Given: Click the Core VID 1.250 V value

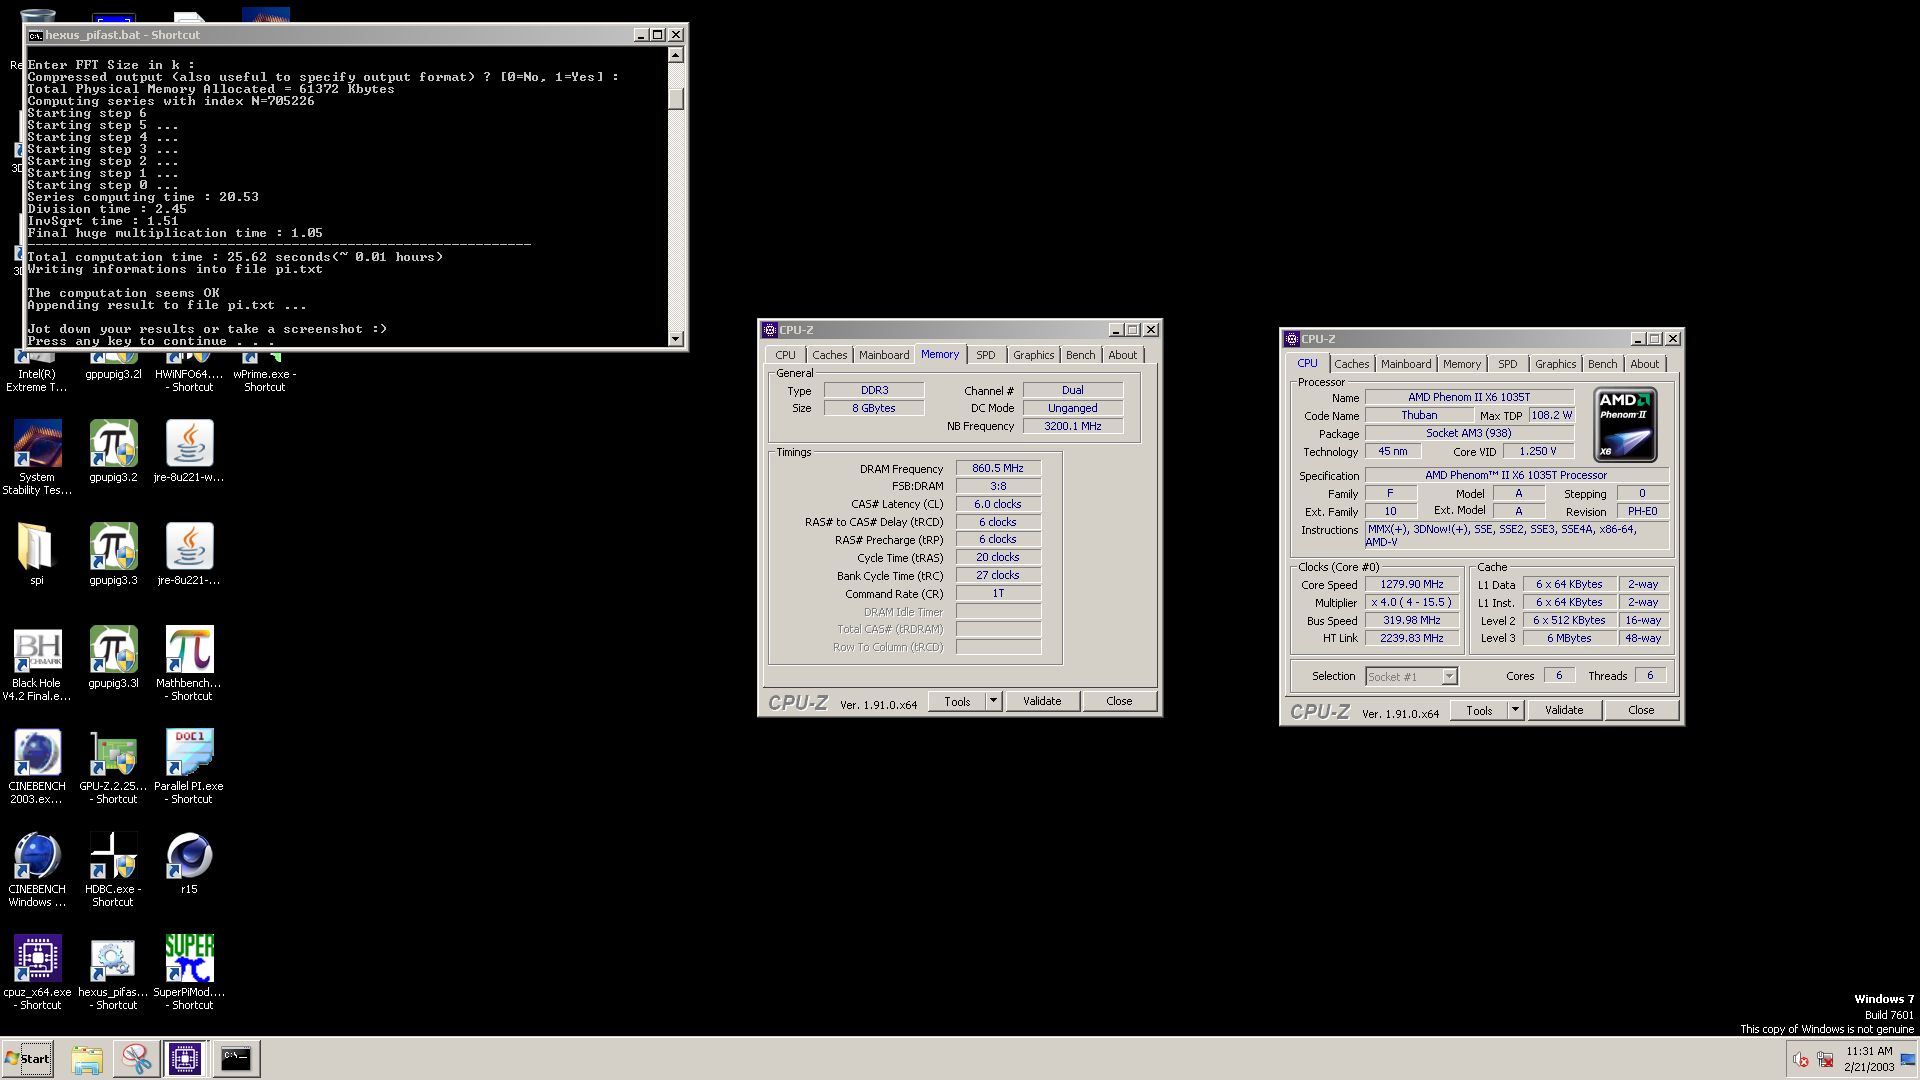Looking at the screenshot, I should pyautogui.click(x=1538, y=451).
